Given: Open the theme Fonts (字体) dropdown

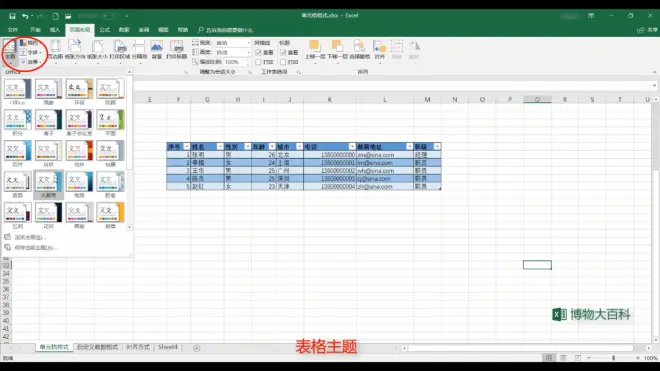Looking at the screenshot, I should (31, 52).
